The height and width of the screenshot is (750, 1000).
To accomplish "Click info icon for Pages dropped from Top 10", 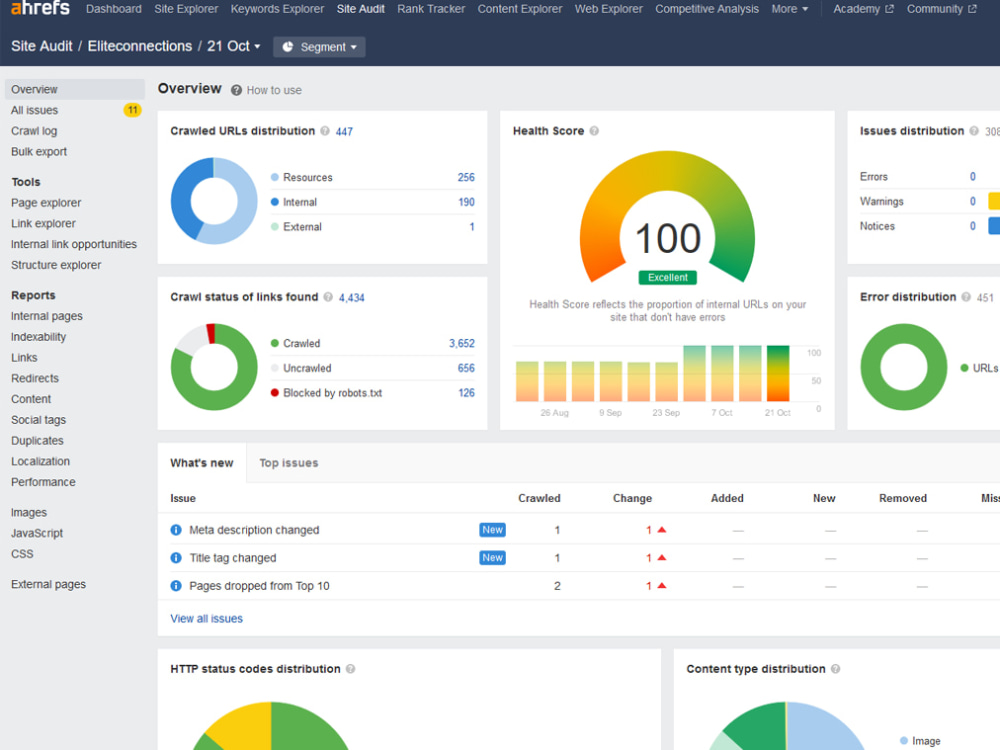I will point(176,586).
